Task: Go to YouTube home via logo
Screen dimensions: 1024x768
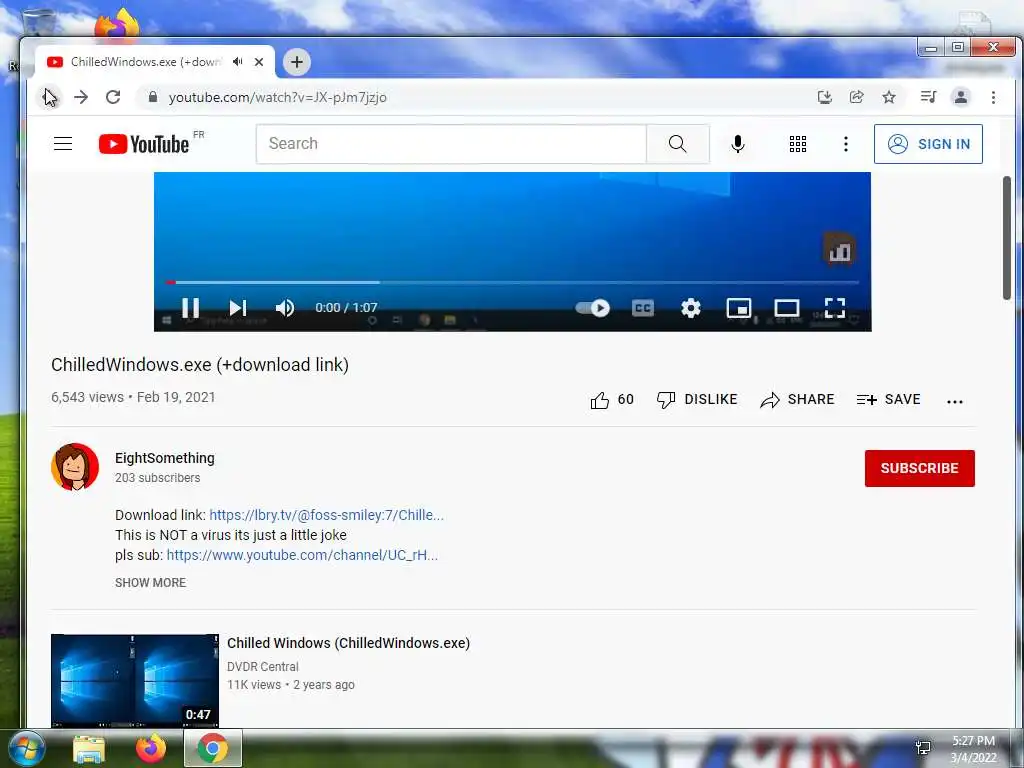Action: click(x=144, y=144)
